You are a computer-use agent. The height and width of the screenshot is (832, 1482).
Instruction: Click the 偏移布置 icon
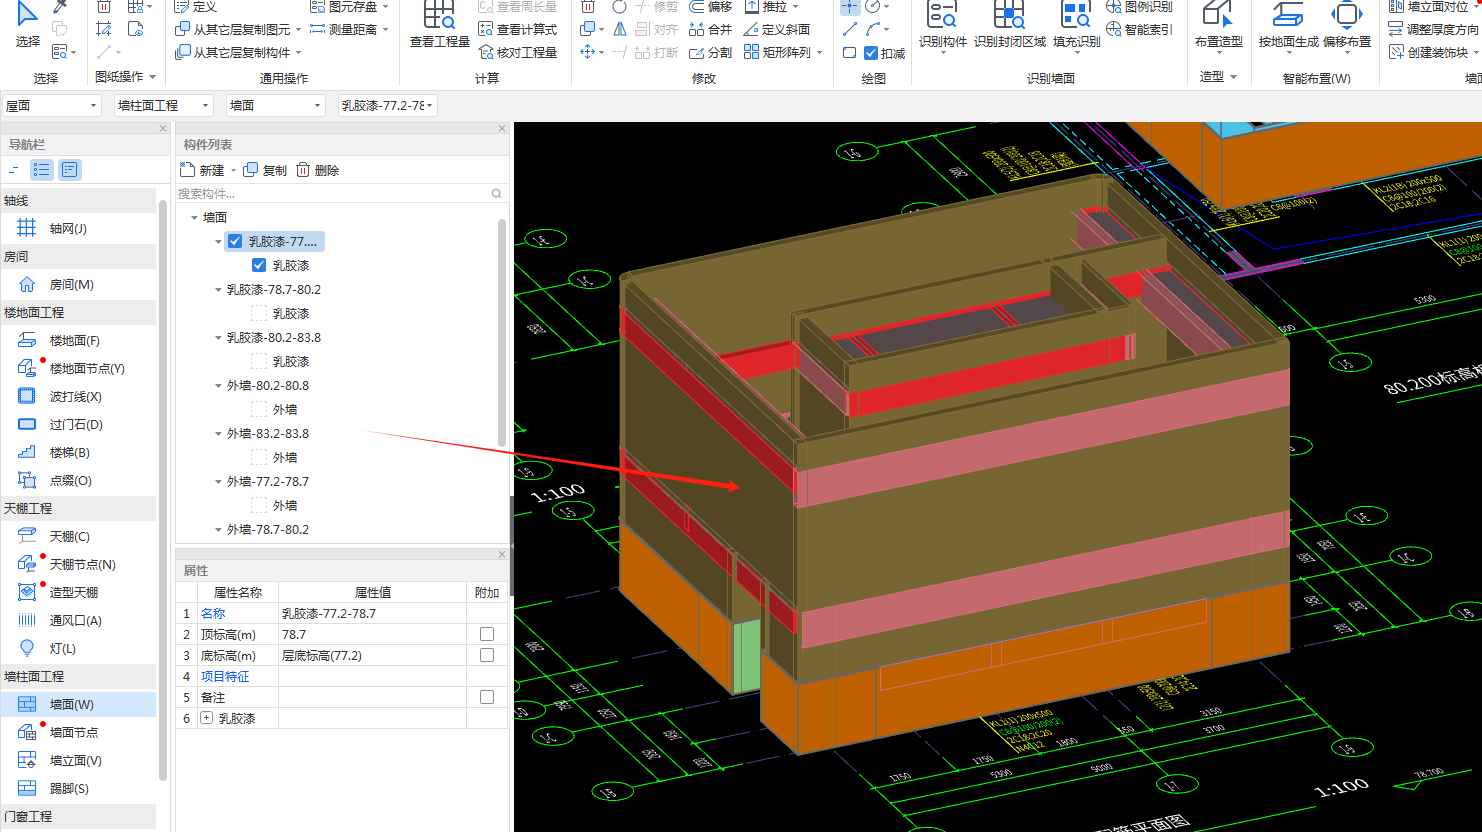[1346, 14]
